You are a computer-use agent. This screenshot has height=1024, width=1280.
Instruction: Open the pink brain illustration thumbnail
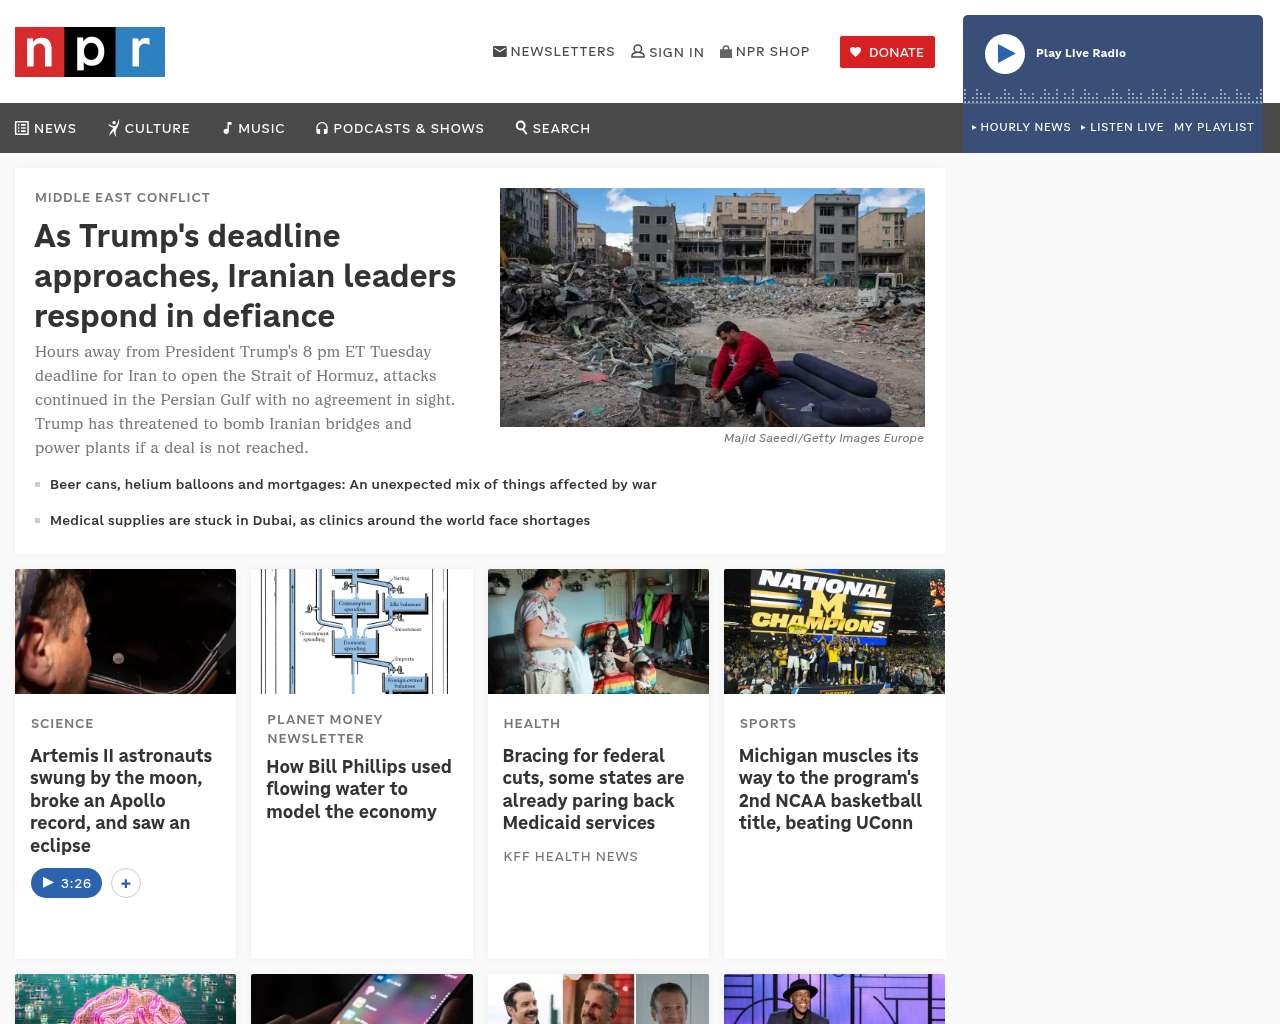tap(126, 999)
